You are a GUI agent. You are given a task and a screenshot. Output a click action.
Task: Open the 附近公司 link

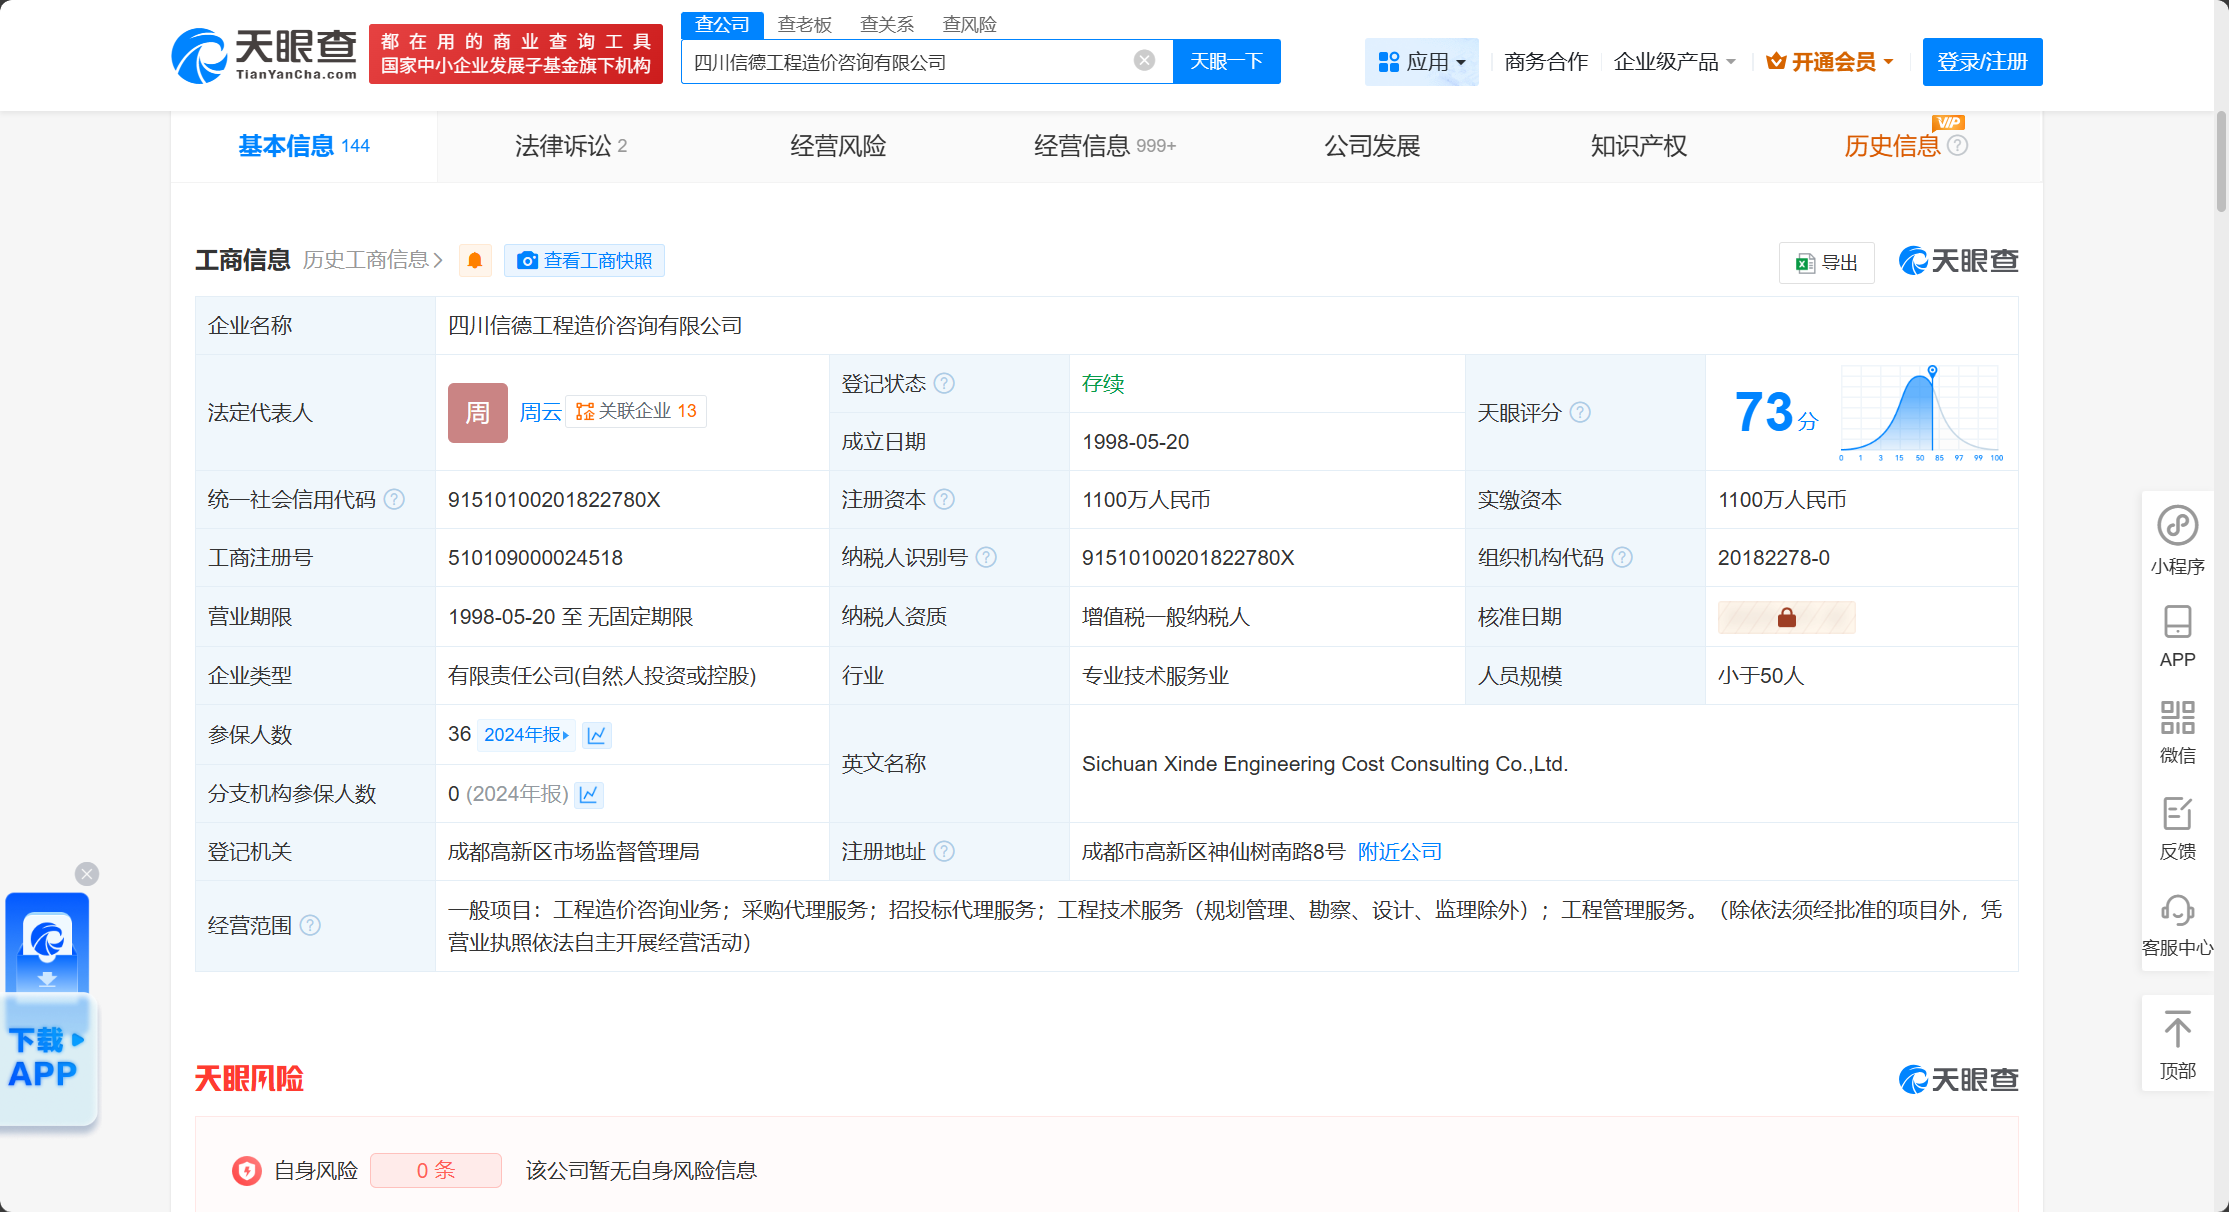click(x=1399, y=852)
